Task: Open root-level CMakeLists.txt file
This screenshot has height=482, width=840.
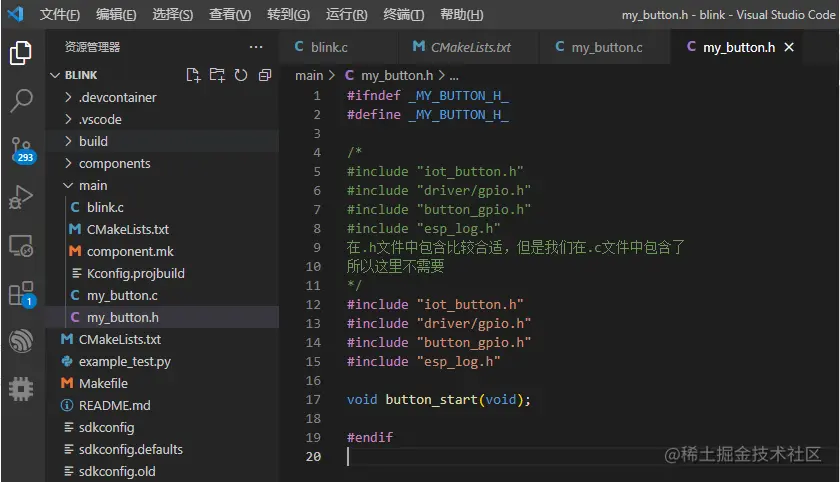Action: 162,339
